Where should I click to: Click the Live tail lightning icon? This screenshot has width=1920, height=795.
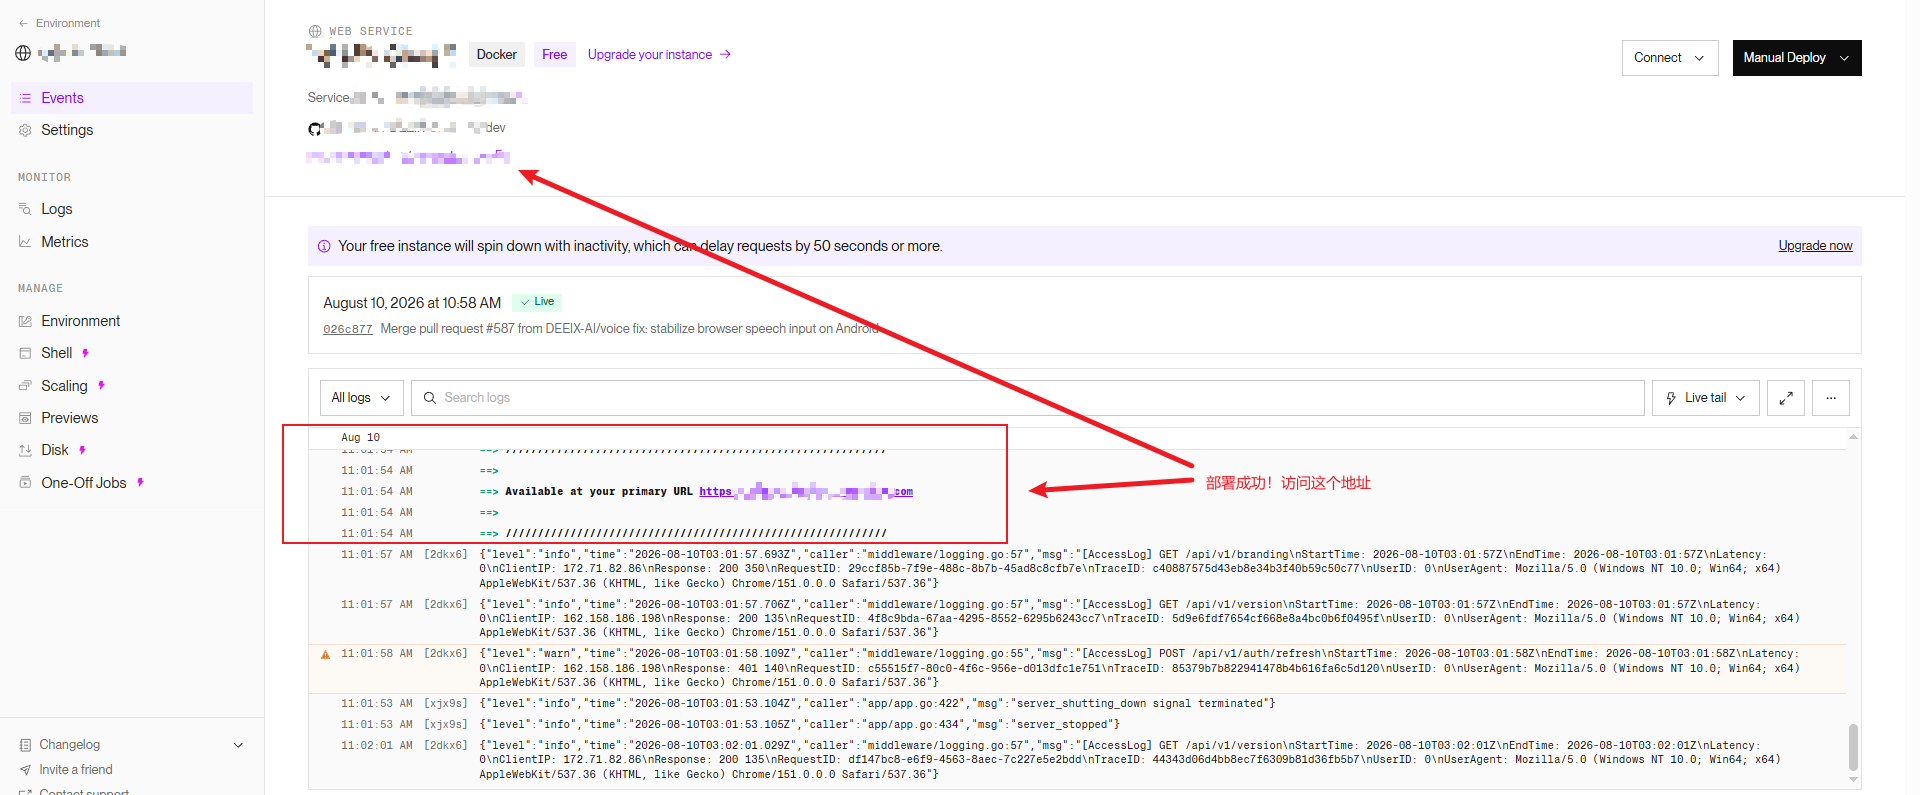pos(1671,398)
